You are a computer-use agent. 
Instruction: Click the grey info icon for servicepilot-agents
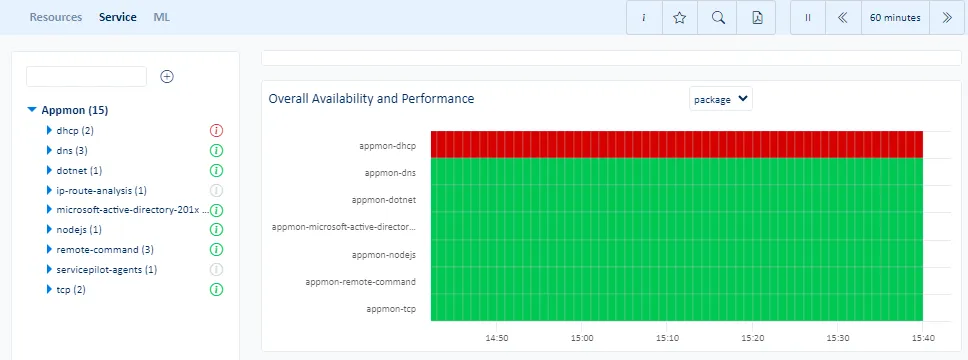216,269
